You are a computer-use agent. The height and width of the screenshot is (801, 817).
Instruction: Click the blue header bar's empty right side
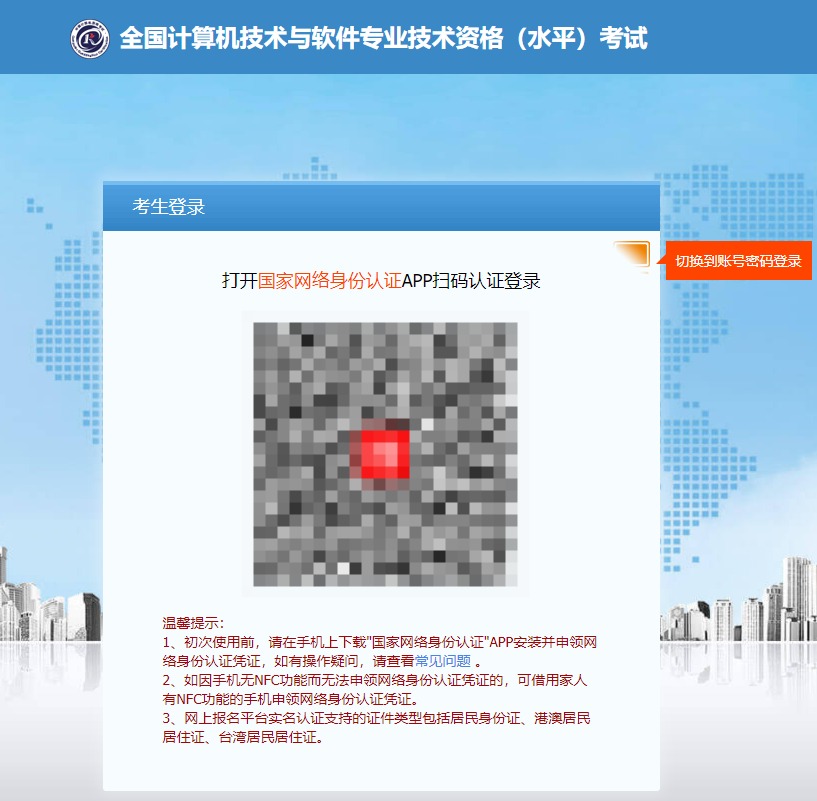740,38
